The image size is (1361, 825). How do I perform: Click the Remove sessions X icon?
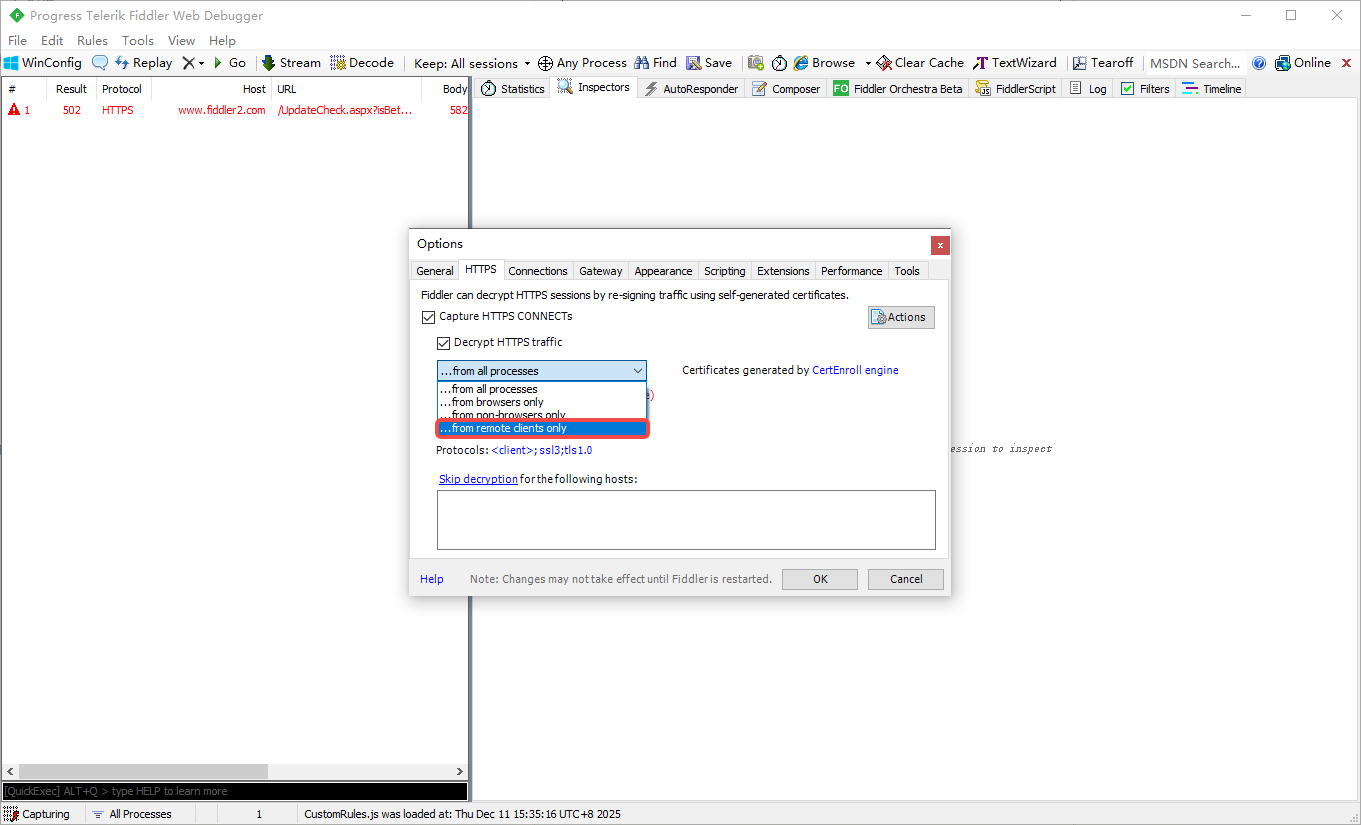pyautogui.click(x=188, y=63)
